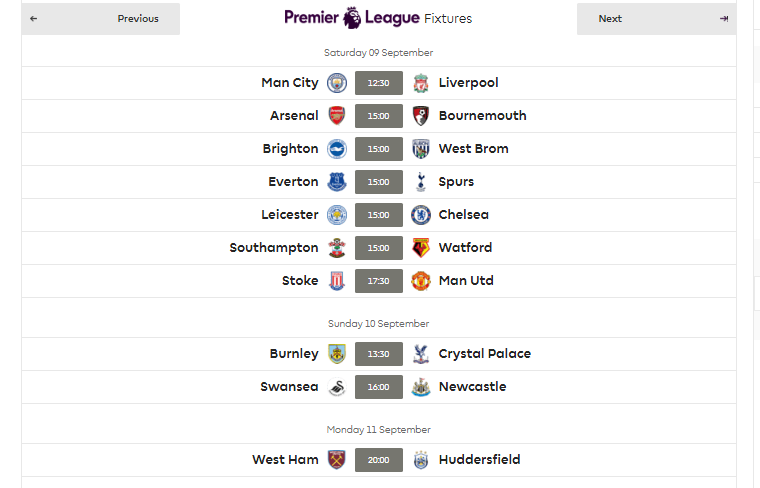The height and width of the screenshot is (488, 760).
Task: Click the Brighton team name
Action: coord(290,149)
